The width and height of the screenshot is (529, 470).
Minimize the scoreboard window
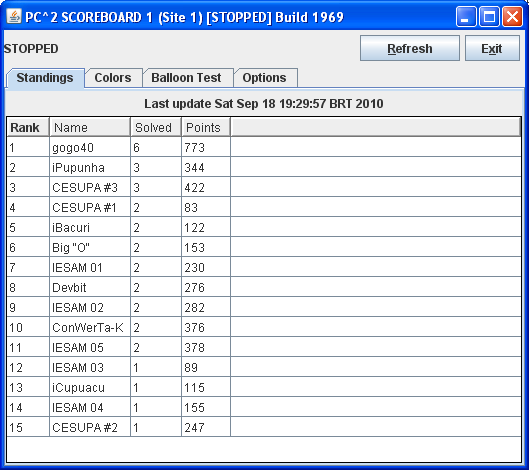466,17
